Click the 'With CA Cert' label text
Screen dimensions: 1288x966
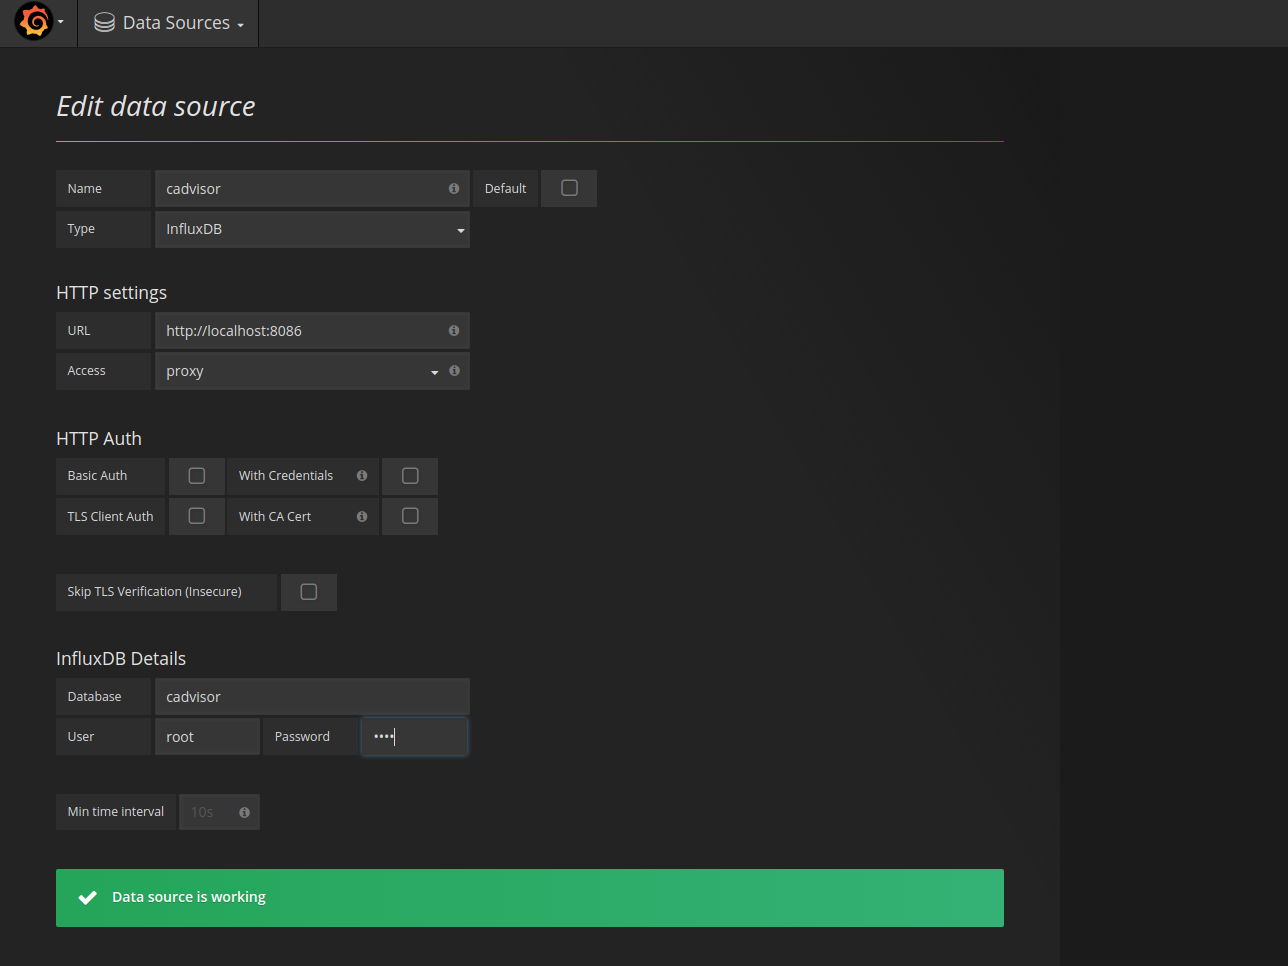tap(275, 517)
